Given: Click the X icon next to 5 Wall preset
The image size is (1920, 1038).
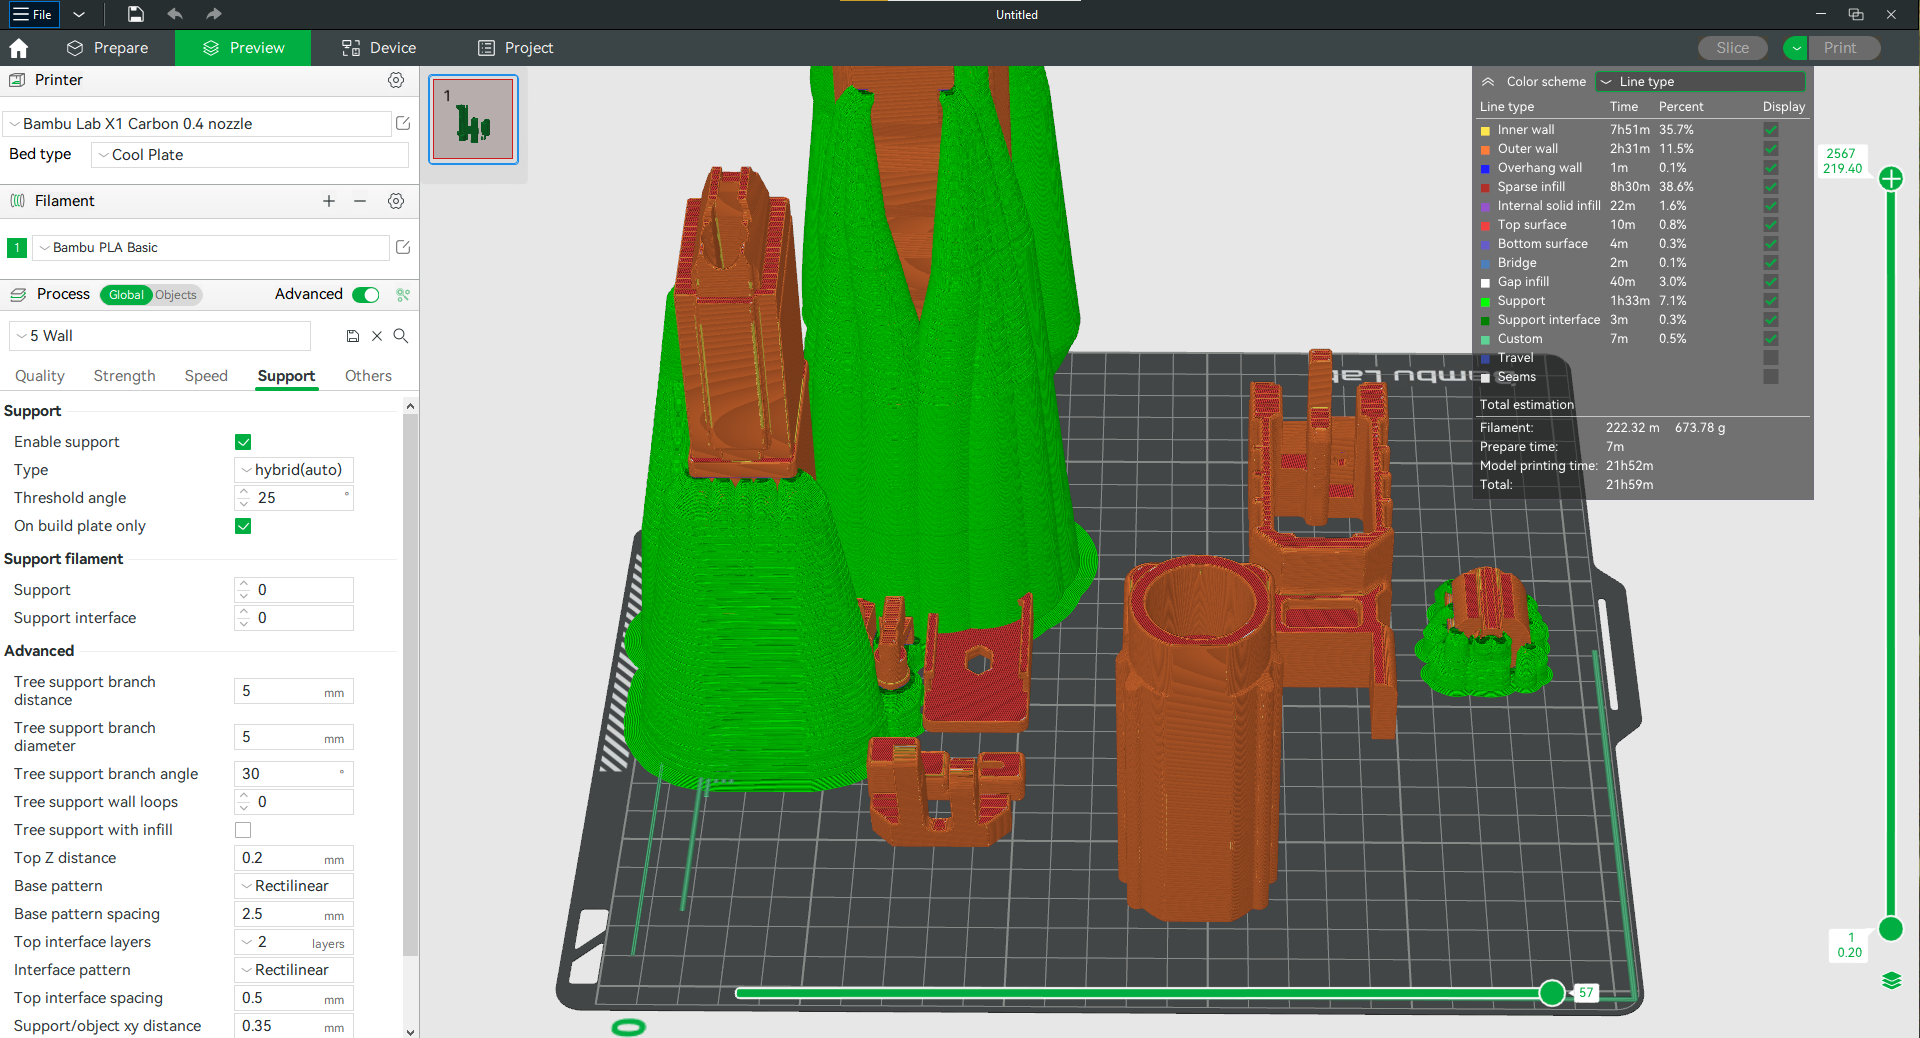Looking at the screenshot, I should (x=377, y=336).
